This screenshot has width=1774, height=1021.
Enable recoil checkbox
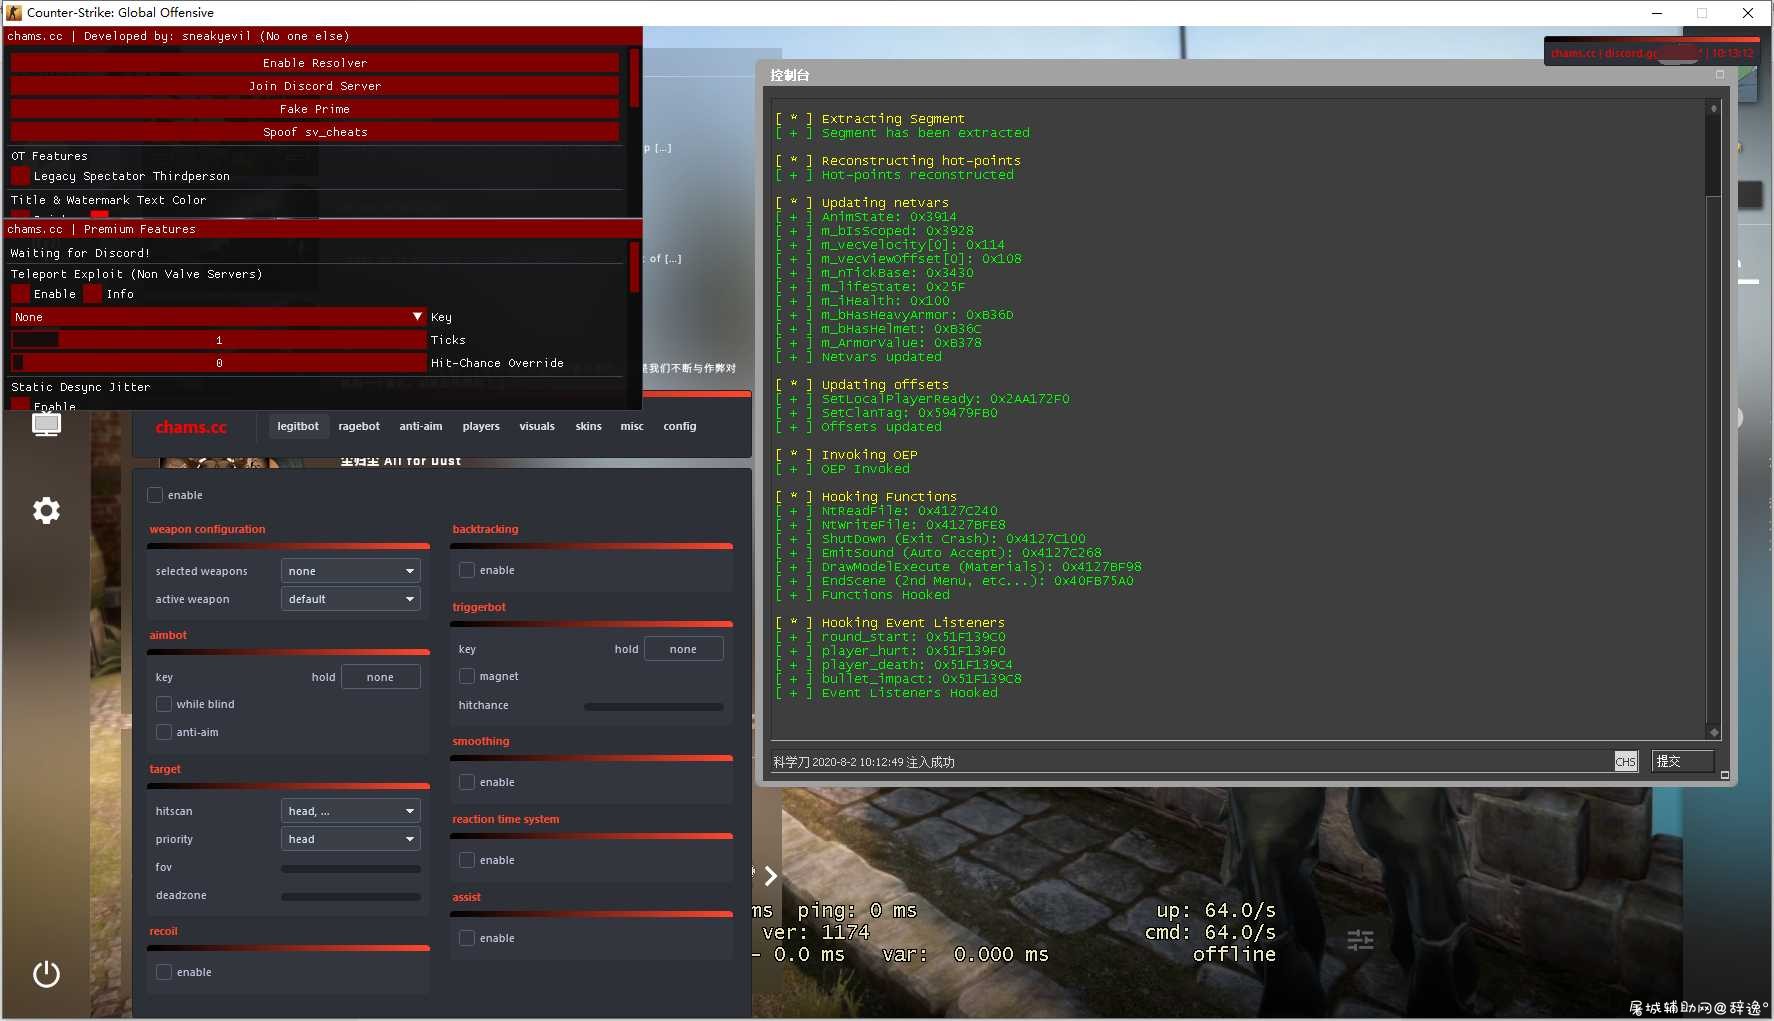(164, 972)
